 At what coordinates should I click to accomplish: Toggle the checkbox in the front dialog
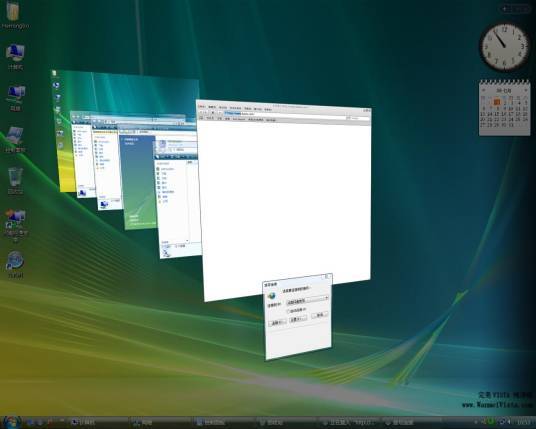288,311
